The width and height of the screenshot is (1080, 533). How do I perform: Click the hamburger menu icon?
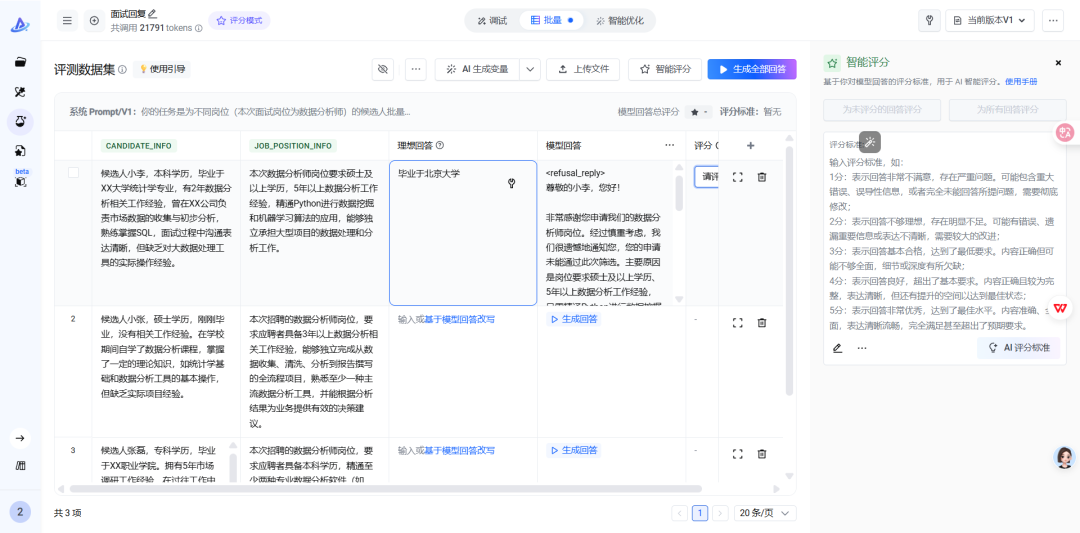(67, 21)
